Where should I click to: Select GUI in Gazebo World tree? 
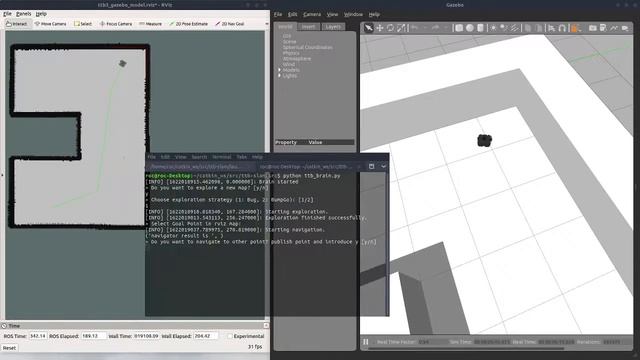click(x=287, y=36)
